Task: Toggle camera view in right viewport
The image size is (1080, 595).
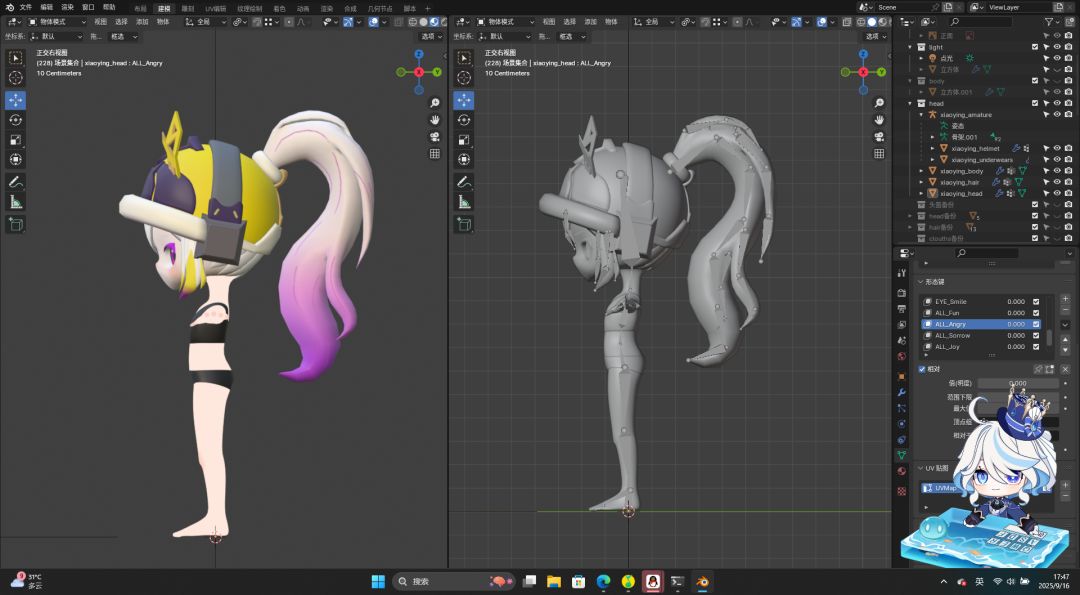Action: [x=880, y=136]
